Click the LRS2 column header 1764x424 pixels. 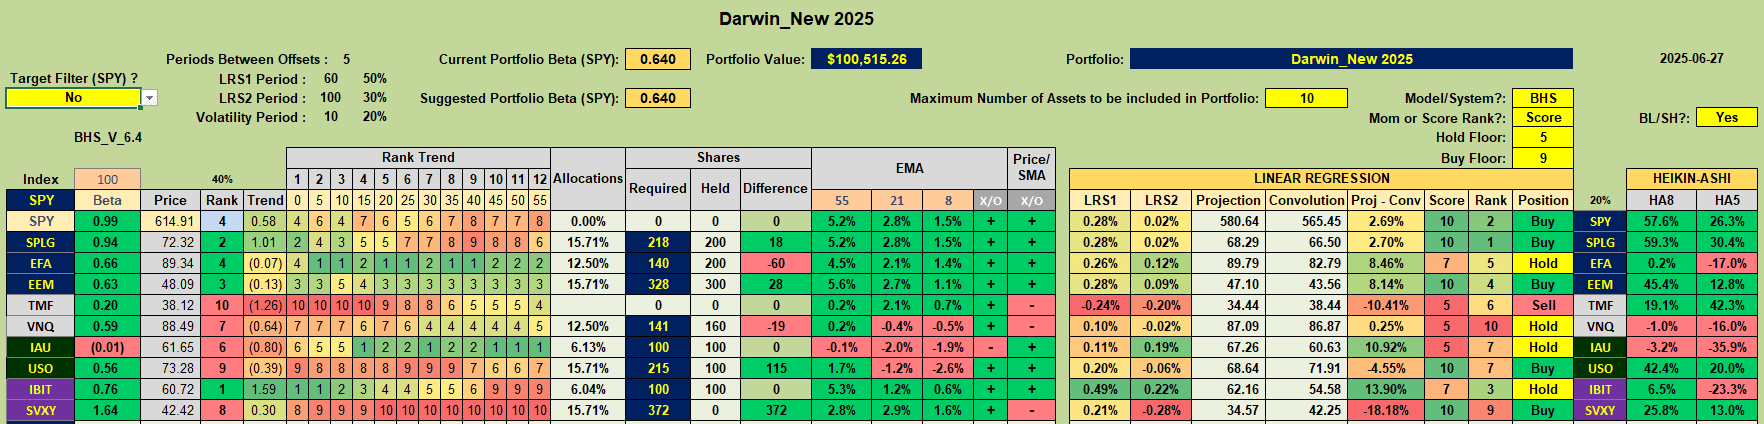click(1161, 200)
